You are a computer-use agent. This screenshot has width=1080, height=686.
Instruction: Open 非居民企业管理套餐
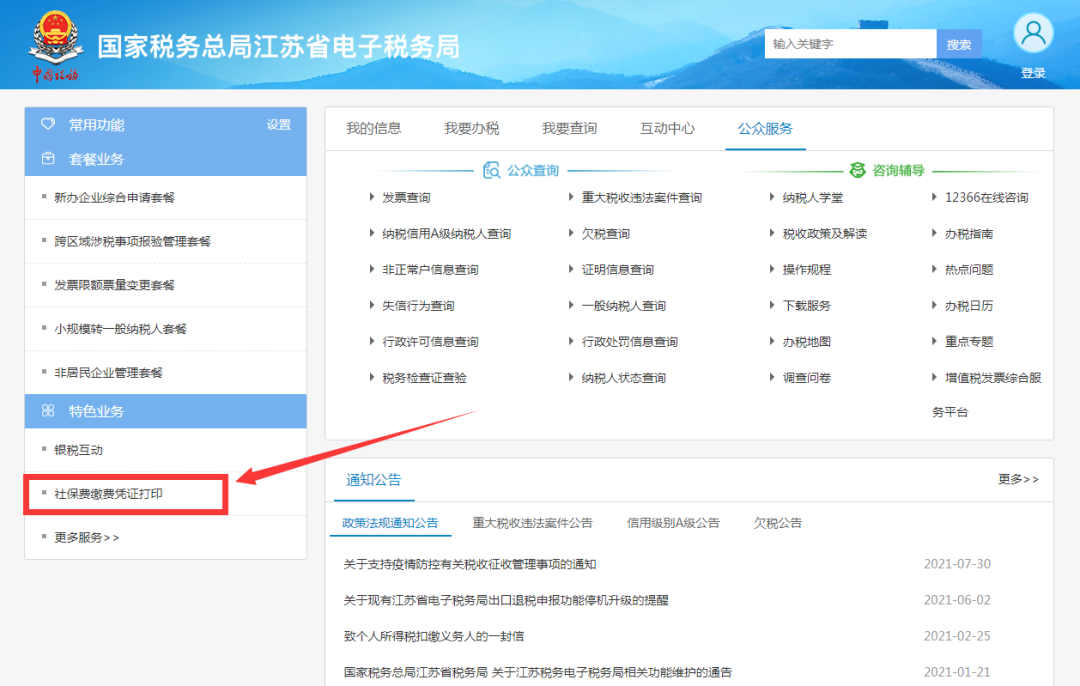[108, 373]
